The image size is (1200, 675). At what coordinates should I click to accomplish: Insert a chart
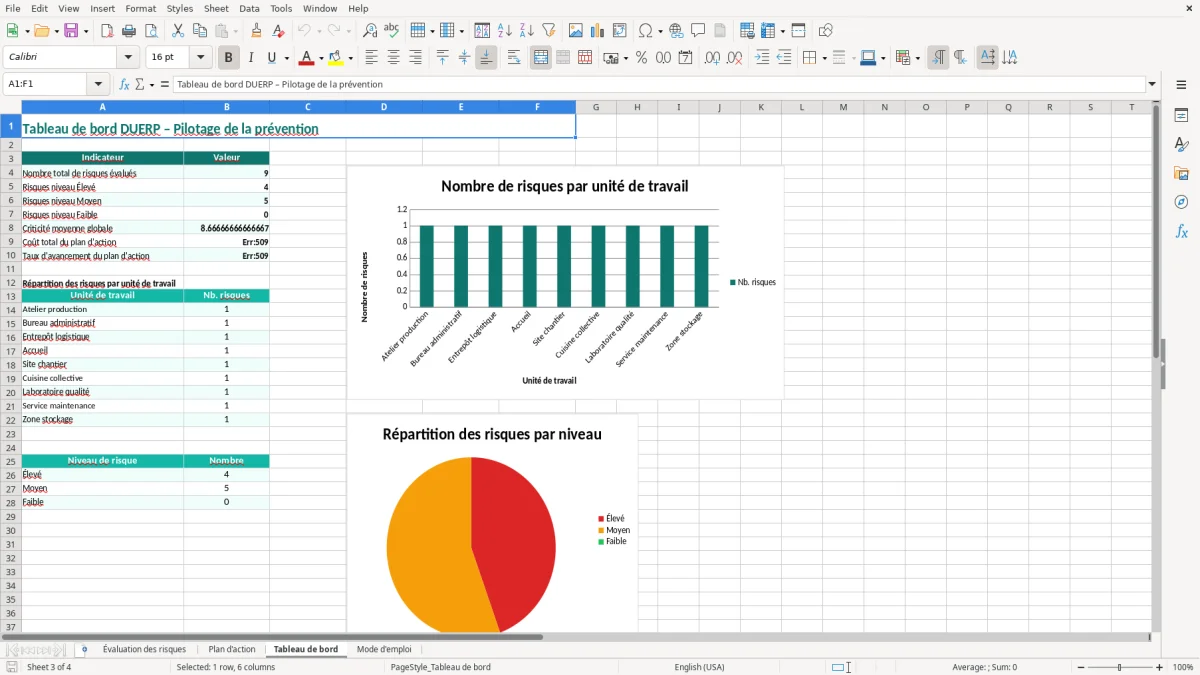pos(598,31)
